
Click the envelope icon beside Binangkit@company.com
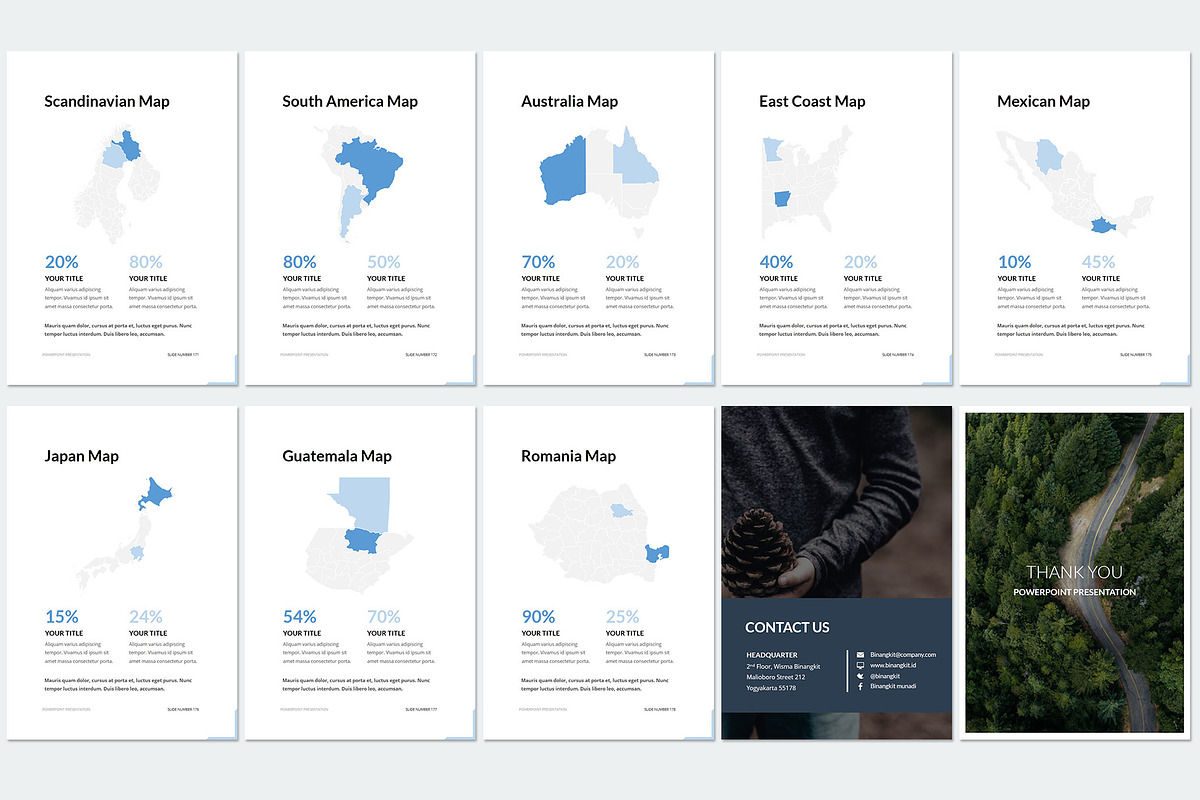click(x=860, y=654)
